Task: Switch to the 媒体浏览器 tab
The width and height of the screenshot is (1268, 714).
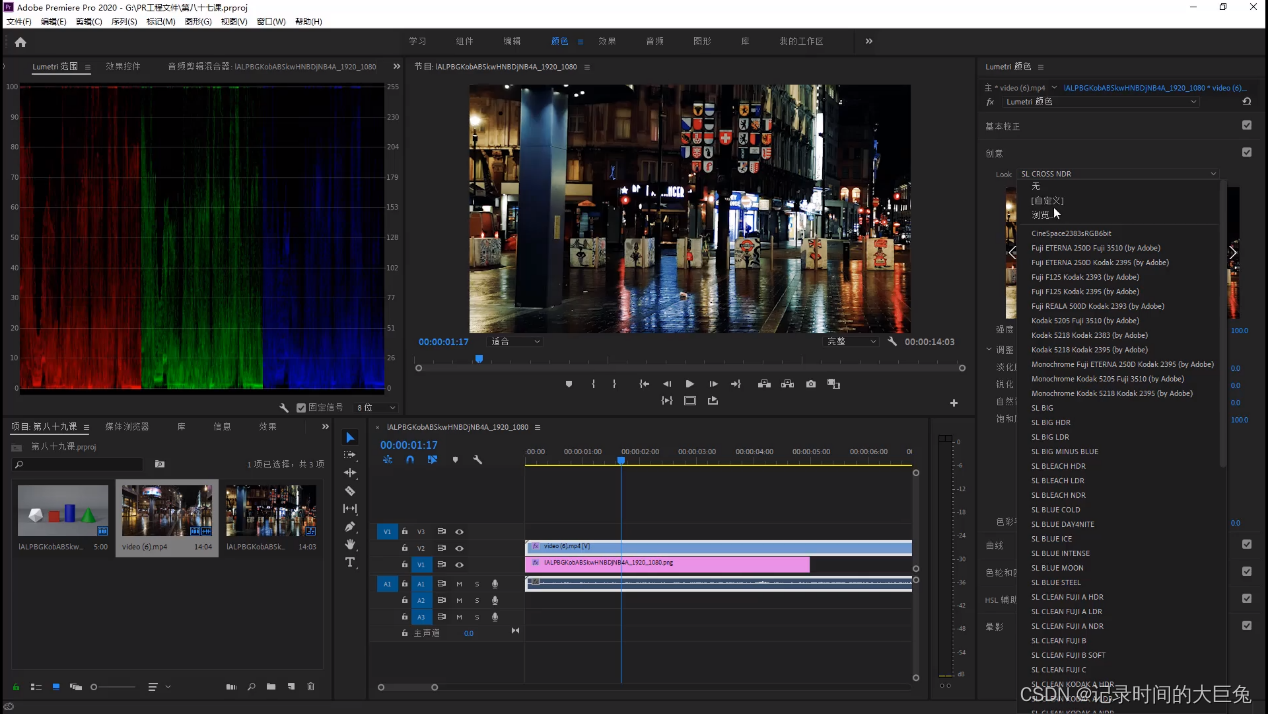Action: point(127,426)
